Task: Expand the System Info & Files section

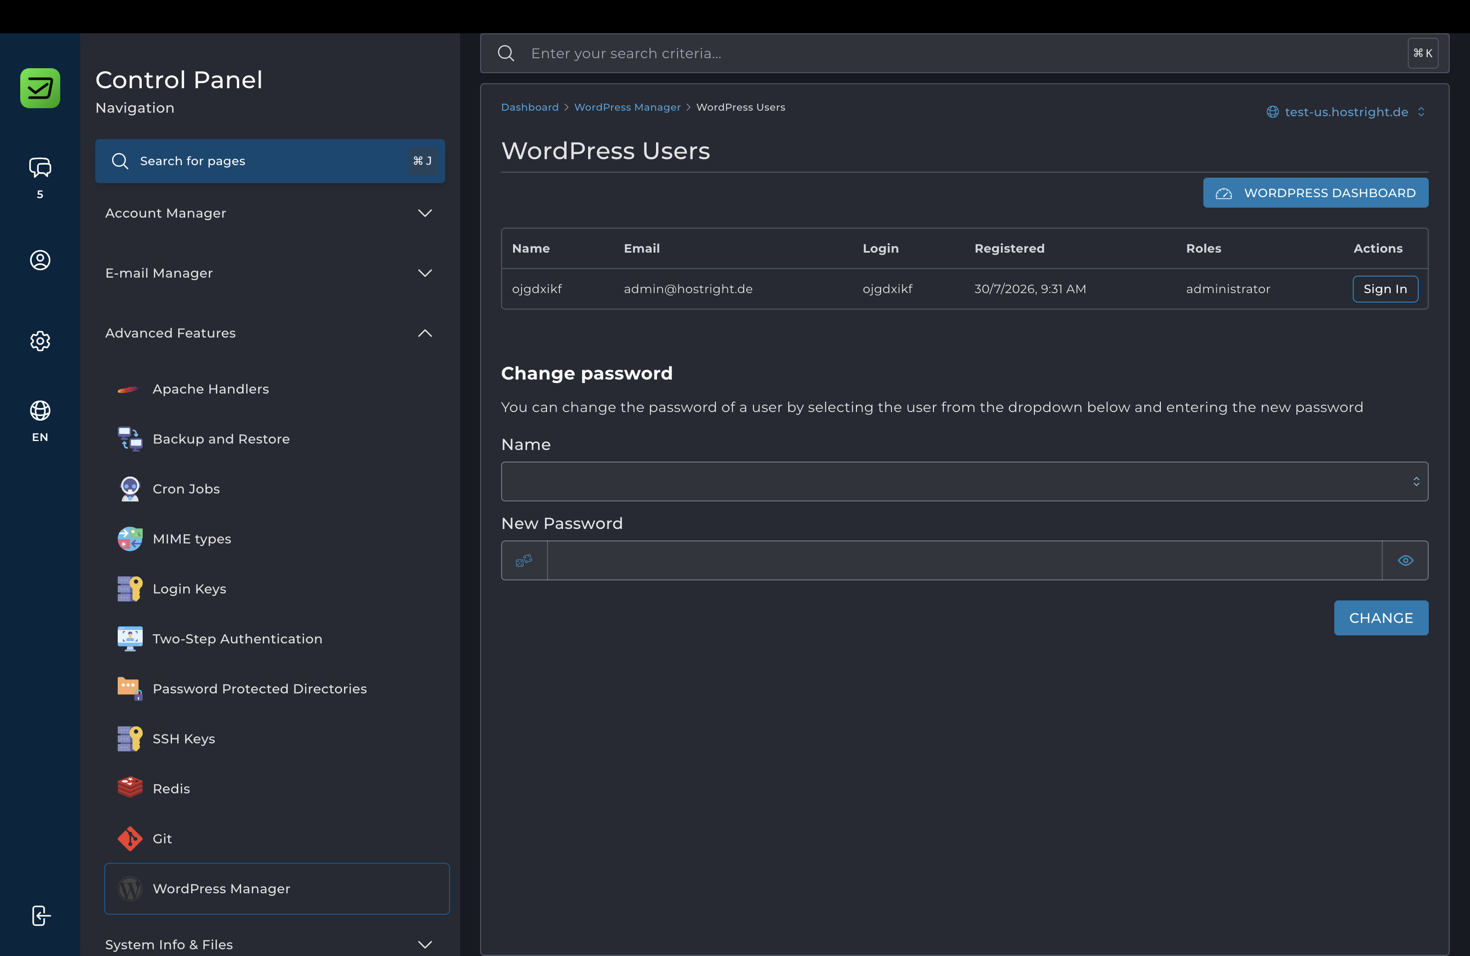Action: coord(270,944)
